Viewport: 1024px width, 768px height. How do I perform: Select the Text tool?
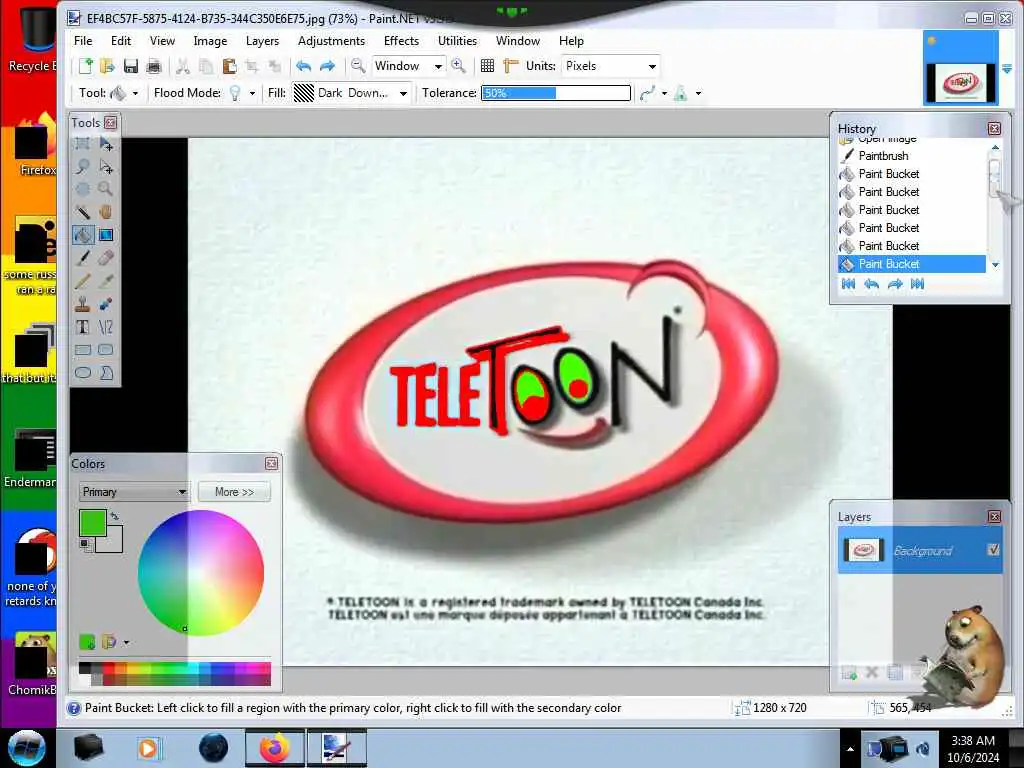82,327
